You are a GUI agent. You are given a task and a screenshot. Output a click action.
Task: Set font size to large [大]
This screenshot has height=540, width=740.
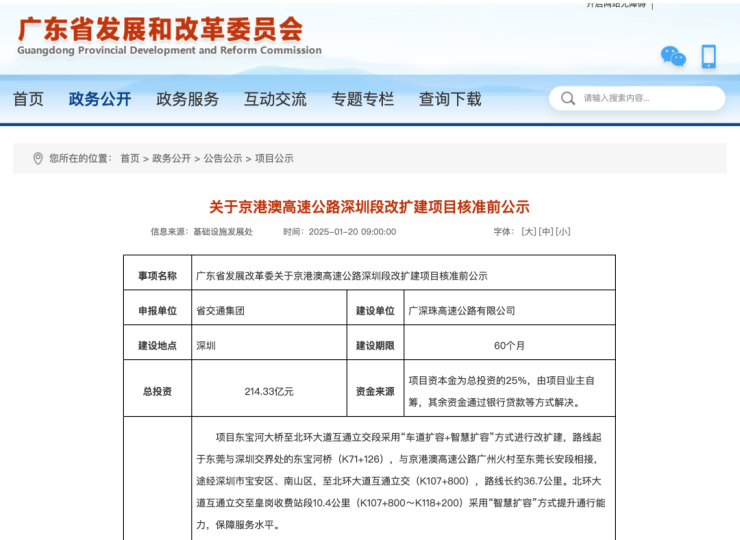[529, 231]
